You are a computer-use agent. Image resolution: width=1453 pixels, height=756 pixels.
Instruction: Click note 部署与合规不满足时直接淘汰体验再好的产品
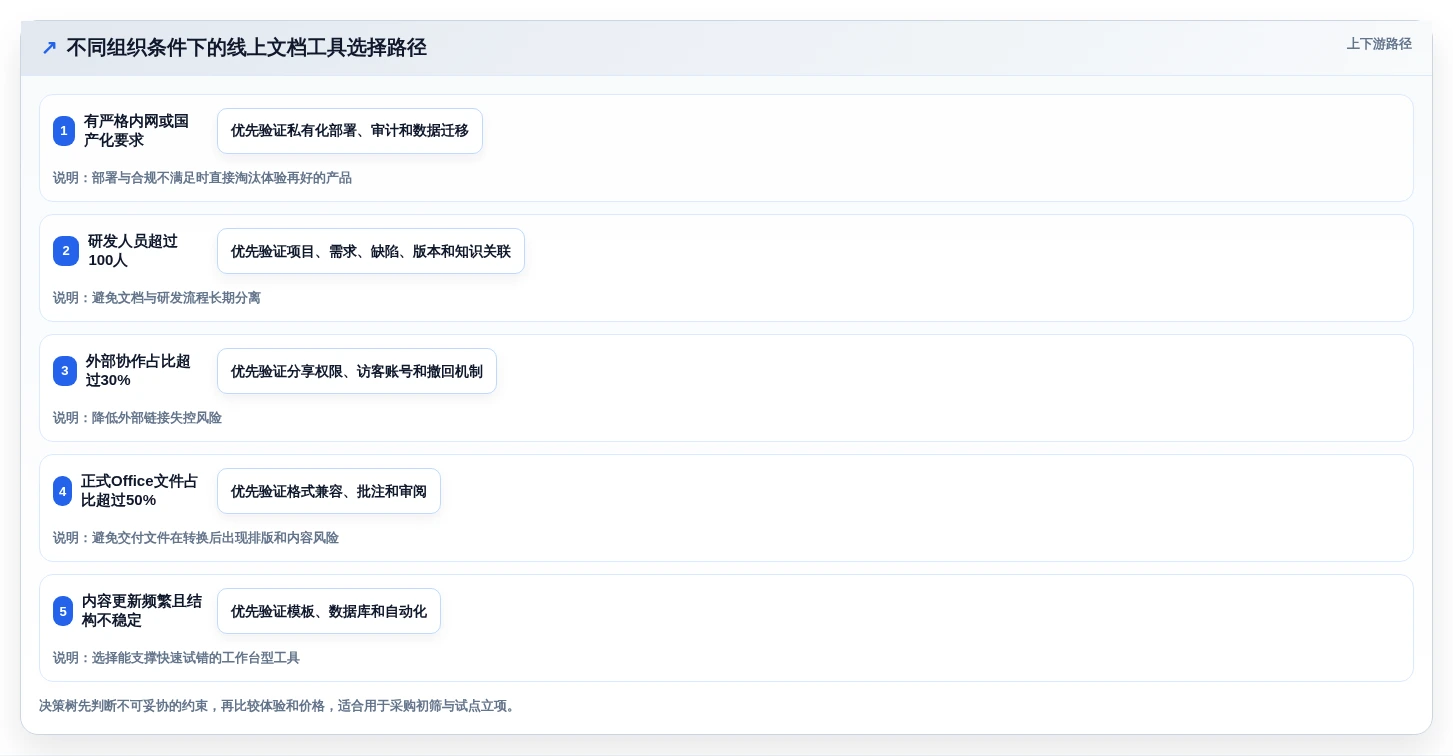[x=222, y=178]
